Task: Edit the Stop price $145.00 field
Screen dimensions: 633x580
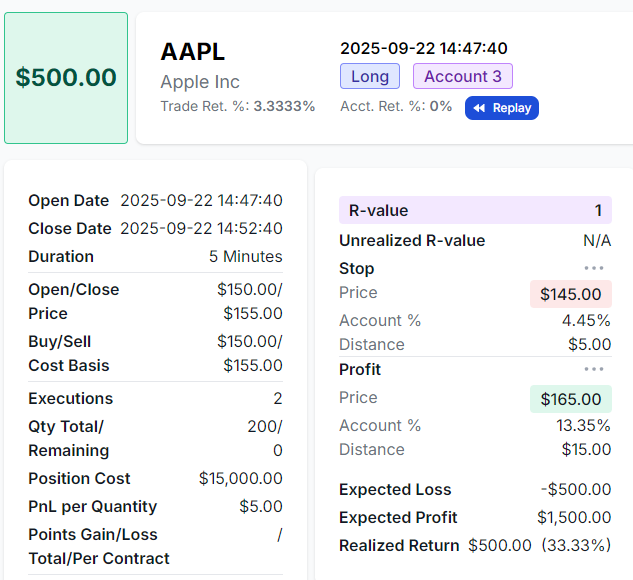Action: pyautogui.click(x=570, y=294)
